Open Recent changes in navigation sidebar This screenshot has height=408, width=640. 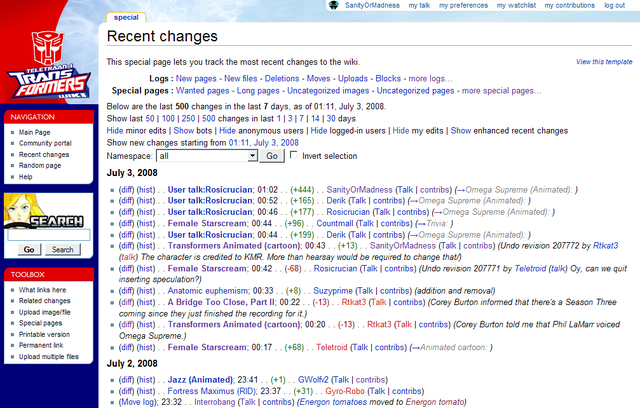pyautogui.click(x=44, y=155)
